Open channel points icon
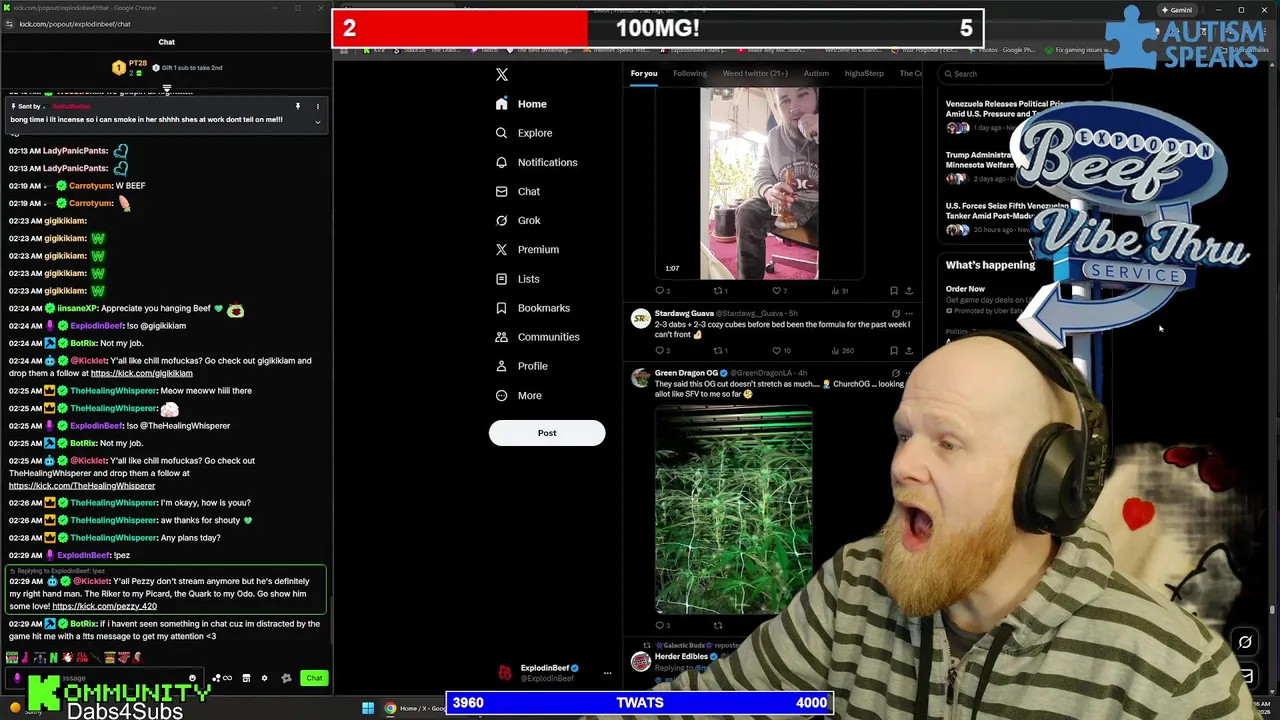Image resolution: width=1280 pixels, height=720 pixels. 222,678
